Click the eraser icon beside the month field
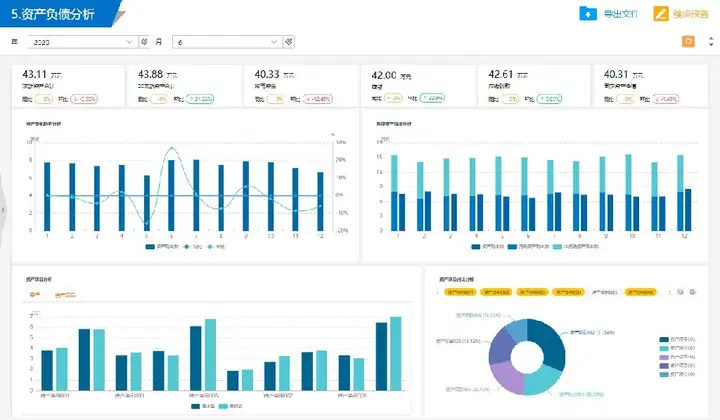This screenshot has height=420, width=720. pyautogui.click(x=288, y=42)
